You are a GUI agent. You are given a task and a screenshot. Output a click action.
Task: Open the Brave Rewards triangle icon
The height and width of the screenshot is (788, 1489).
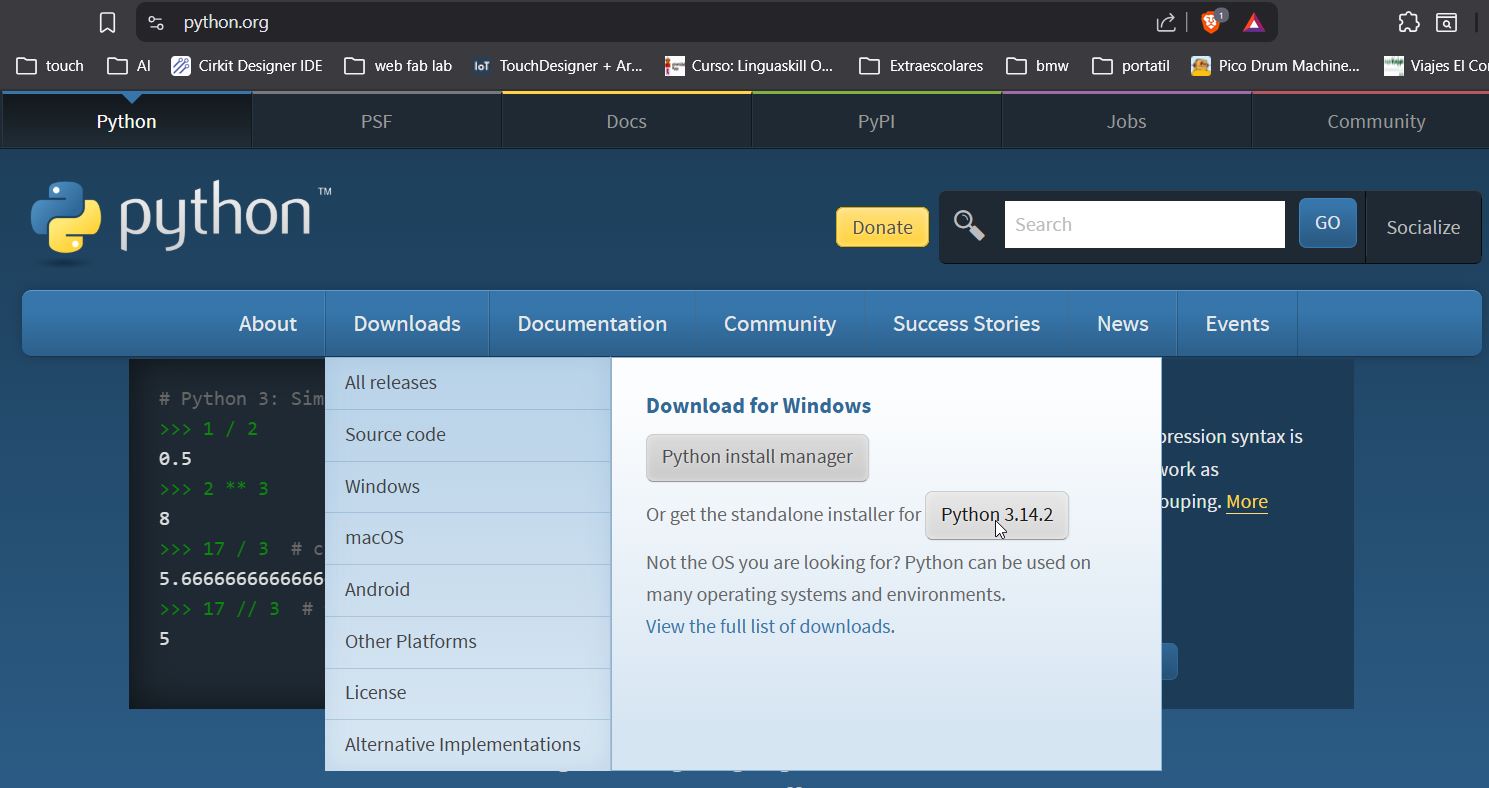1254,22
